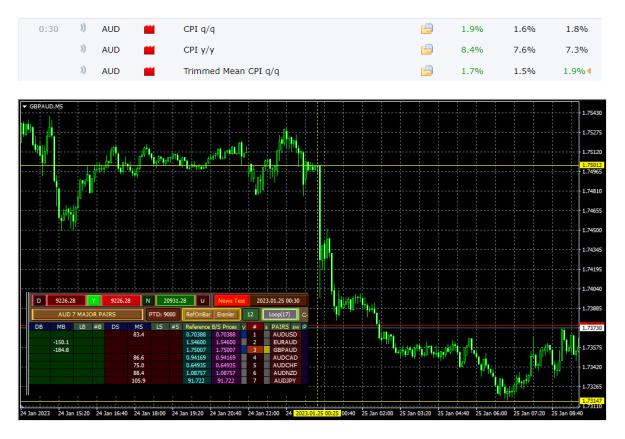The height and width of the screenshot is (439, 625).
Task: Click revised marker next to 1.9% previous value
Action: pyautogui.click(x=589, y=71)
